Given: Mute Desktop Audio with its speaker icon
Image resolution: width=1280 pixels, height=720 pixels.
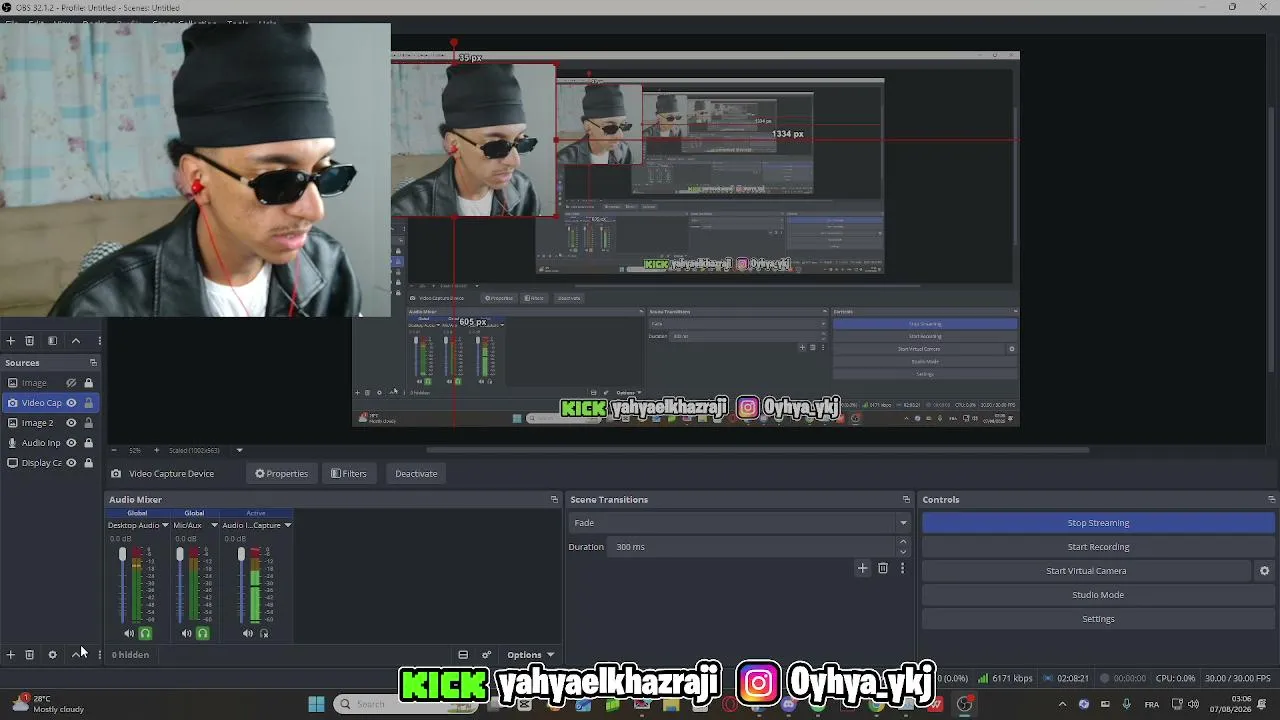Looking at the screenshot, I should pyautogui.click(x=129, y=633).
